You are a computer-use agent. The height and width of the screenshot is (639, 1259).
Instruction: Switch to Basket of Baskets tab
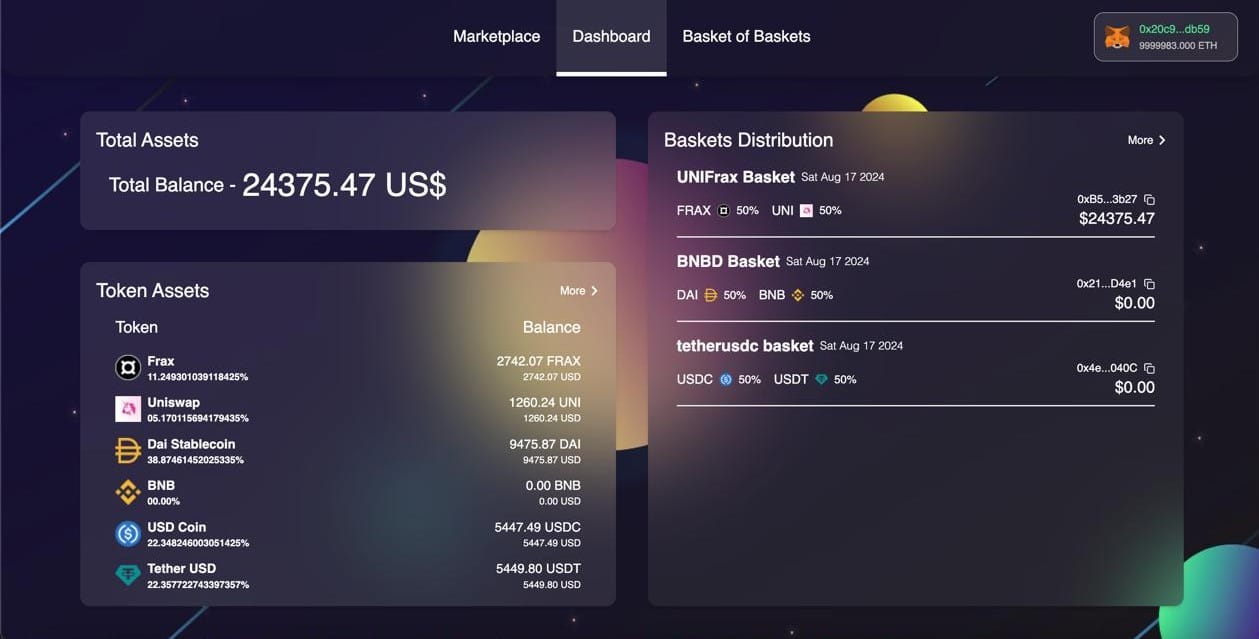pyautogui.click(x=746, y=36)
